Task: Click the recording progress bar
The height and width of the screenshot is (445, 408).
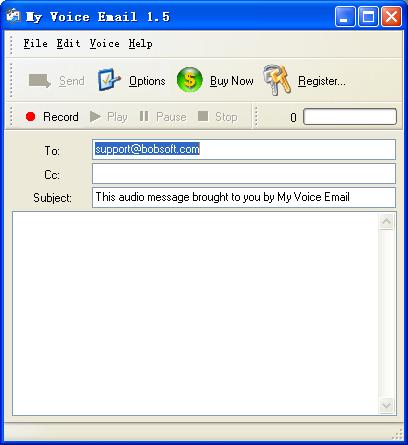Action: pyautogui.click(x=350, y=117)
